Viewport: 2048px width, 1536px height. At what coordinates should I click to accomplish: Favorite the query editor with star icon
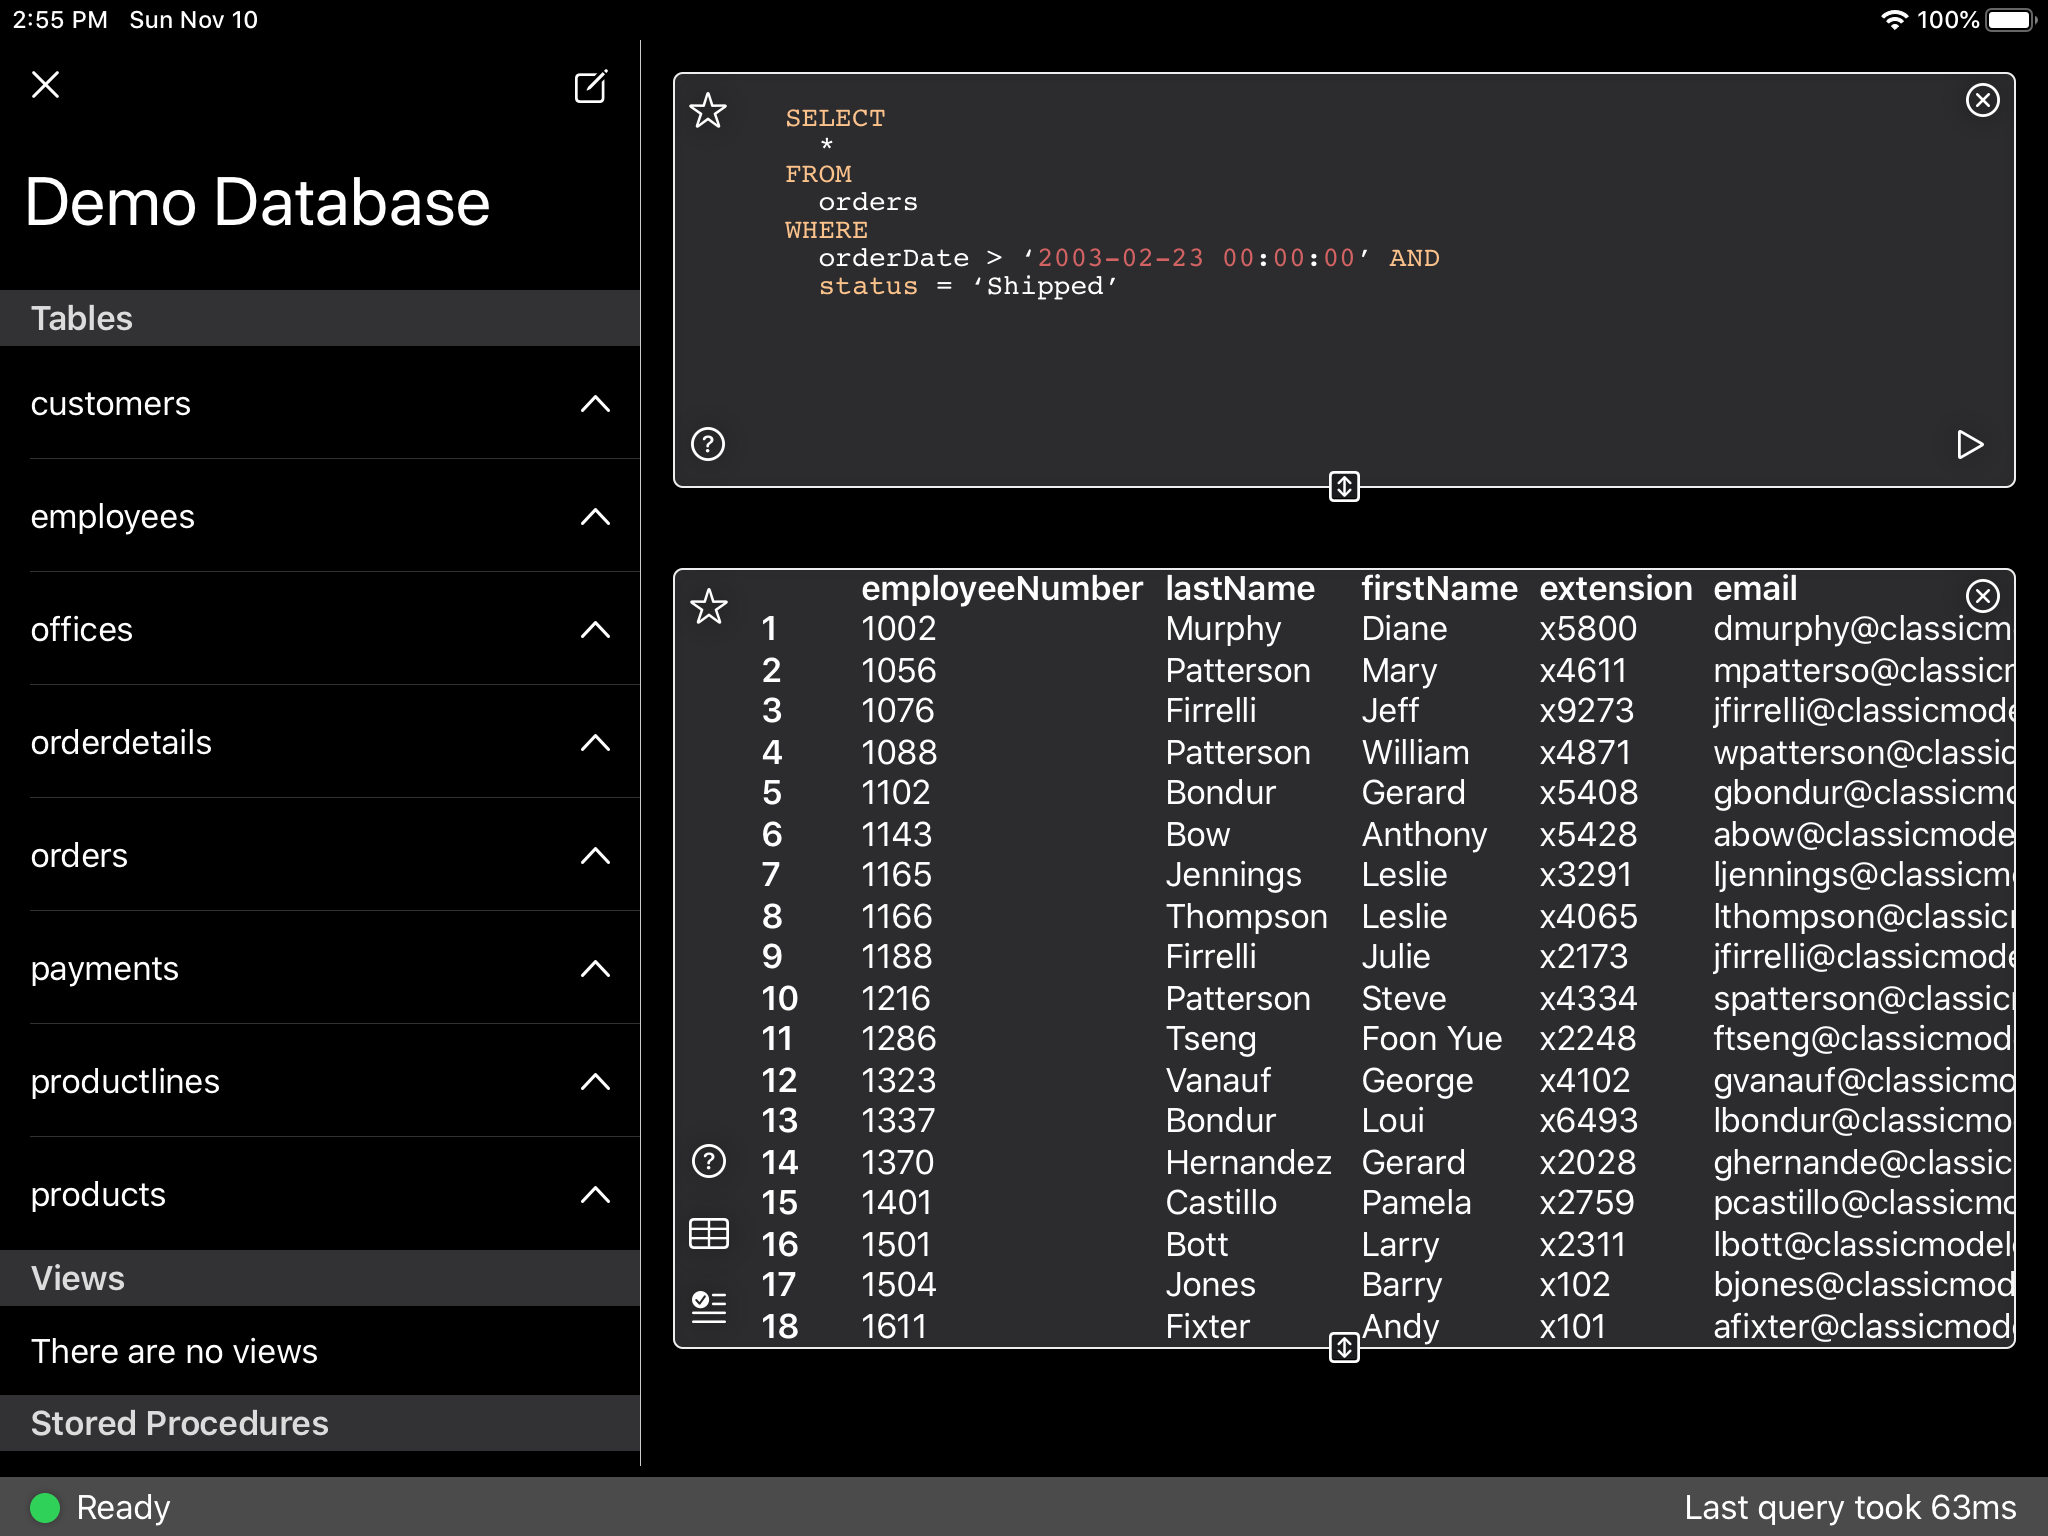tap(708, 111)
